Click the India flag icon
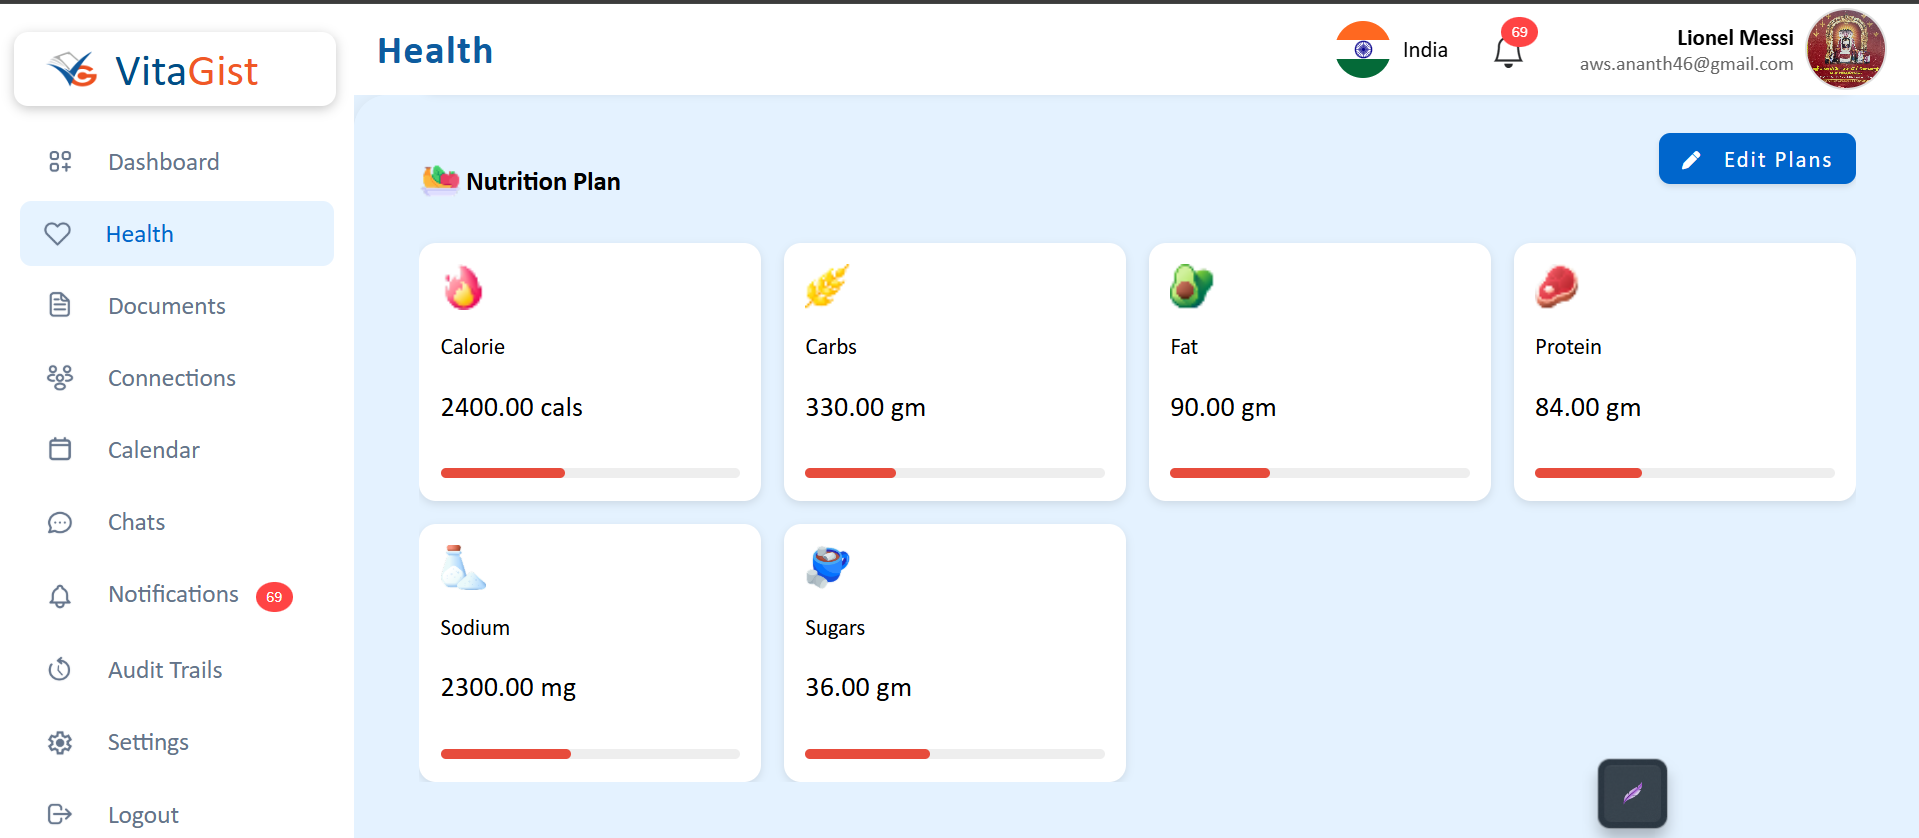The width and height of the screenshot is (1919, 838). (1362, 50)
